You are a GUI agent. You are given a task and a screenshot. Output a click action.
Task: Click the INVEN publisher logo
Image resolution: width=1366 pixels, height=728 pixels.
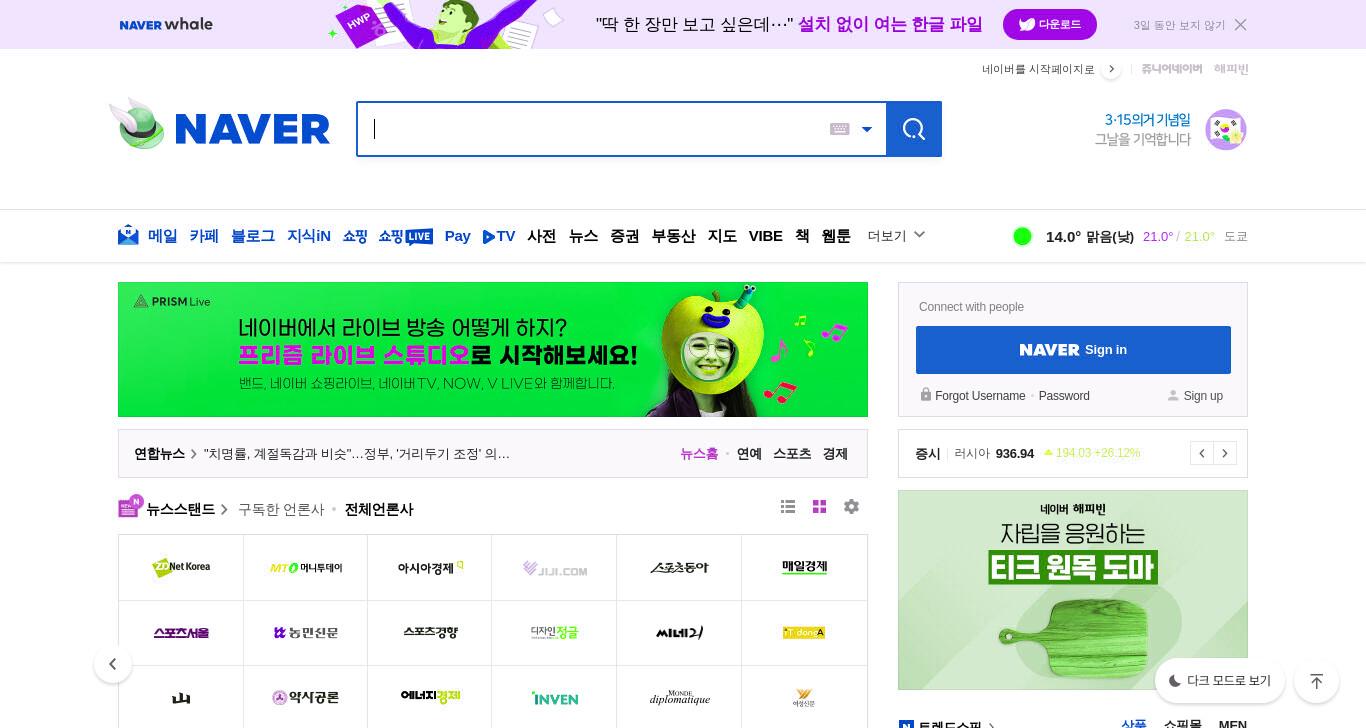tap(555, 698)
